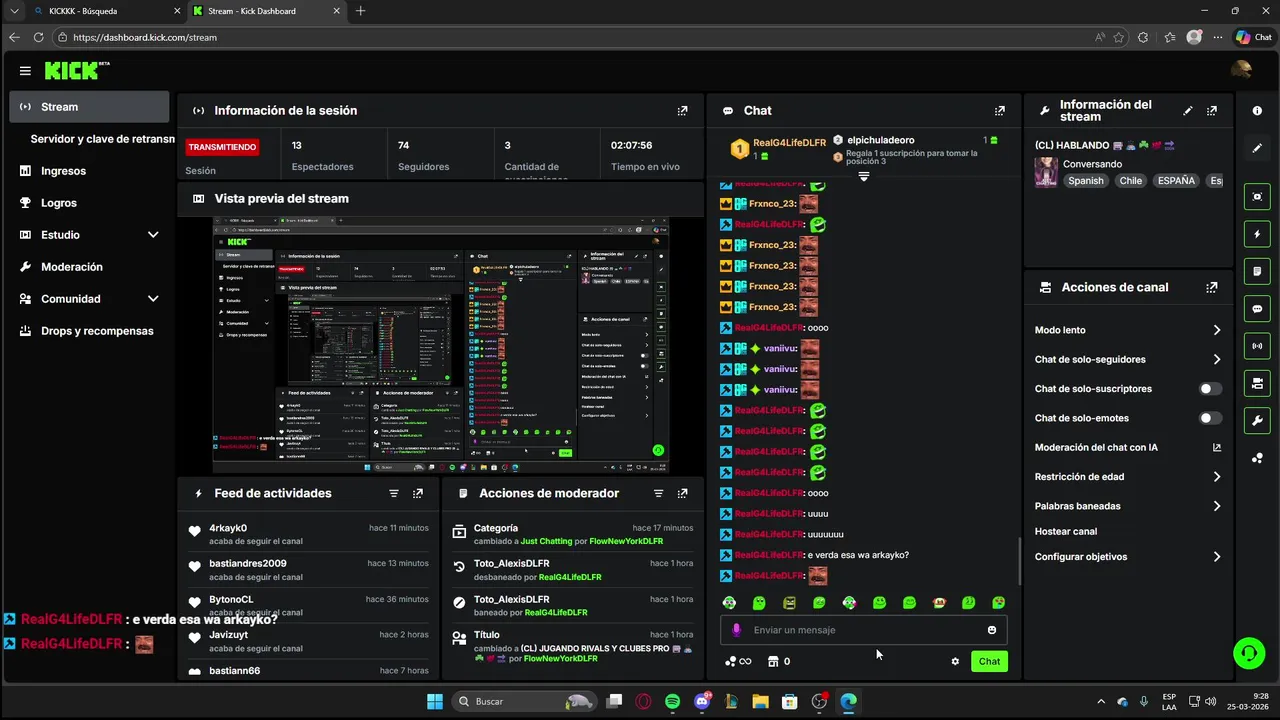Screen dimensions: 1280x720
Task: Pop out the Feed de actividades panel
Action: (x=418, y=493)
